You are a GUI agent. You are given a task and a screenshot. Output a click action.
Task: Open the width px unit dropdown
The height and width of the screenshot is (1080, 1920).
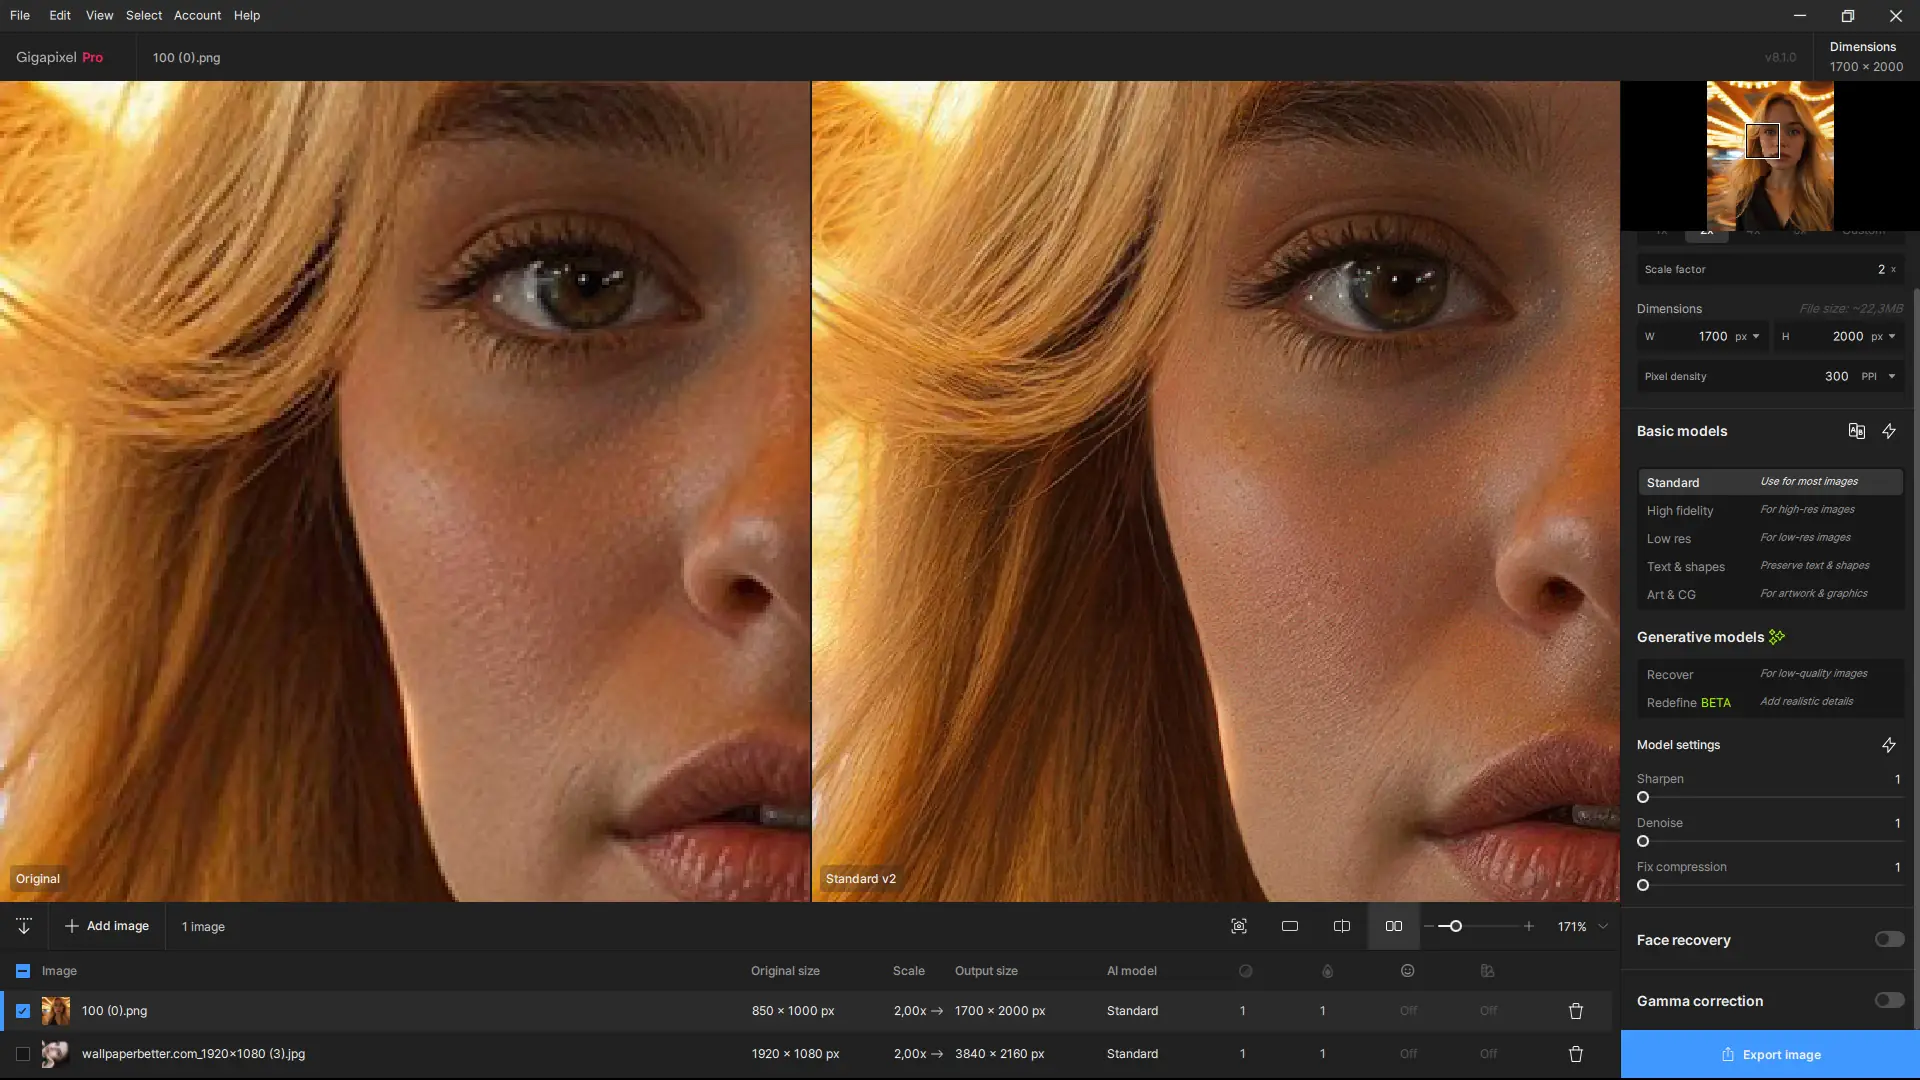[x=1747, y=336]
